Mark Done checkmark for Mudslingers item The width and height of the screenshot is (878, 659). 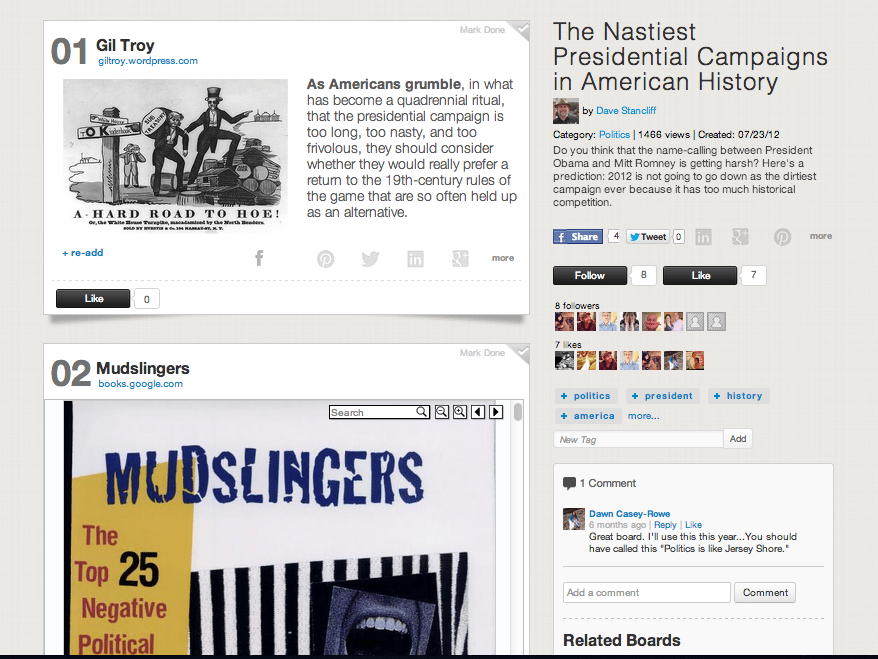(x=521, y=352)
